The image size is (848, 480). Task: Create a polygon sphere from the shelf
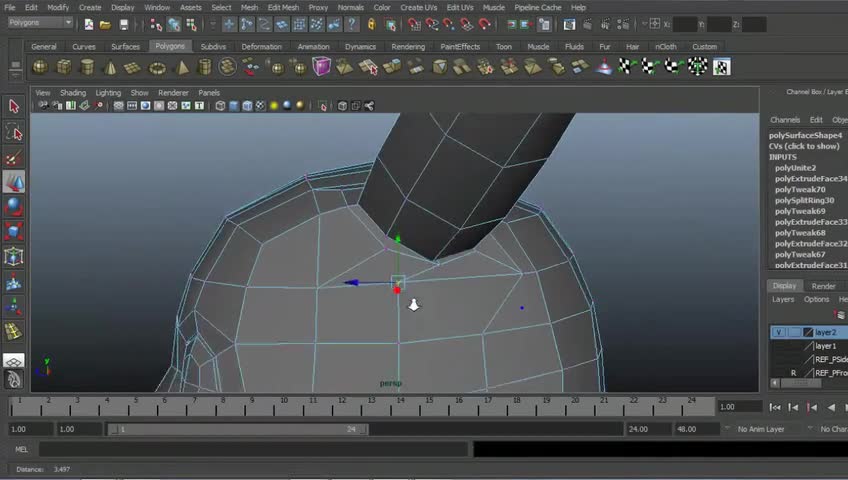(x=40, y=67)
